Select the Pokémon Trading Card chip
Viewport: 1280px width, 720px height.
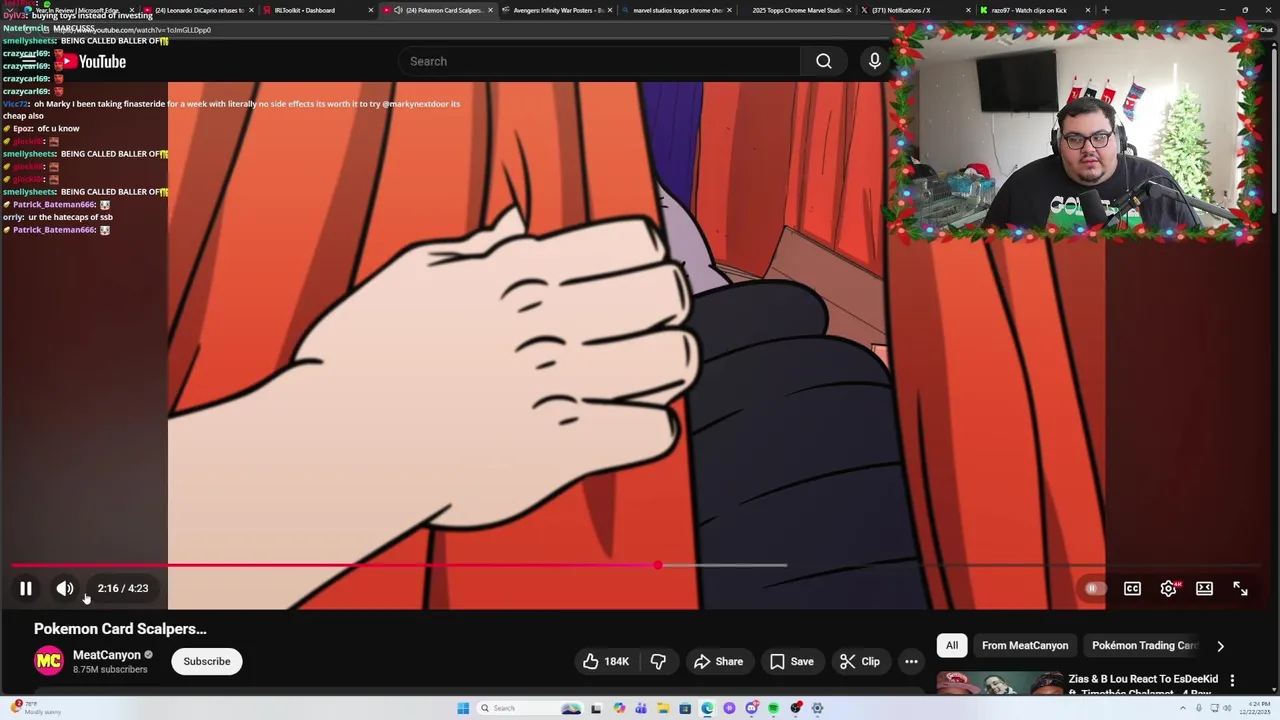tap(1144, 645)
